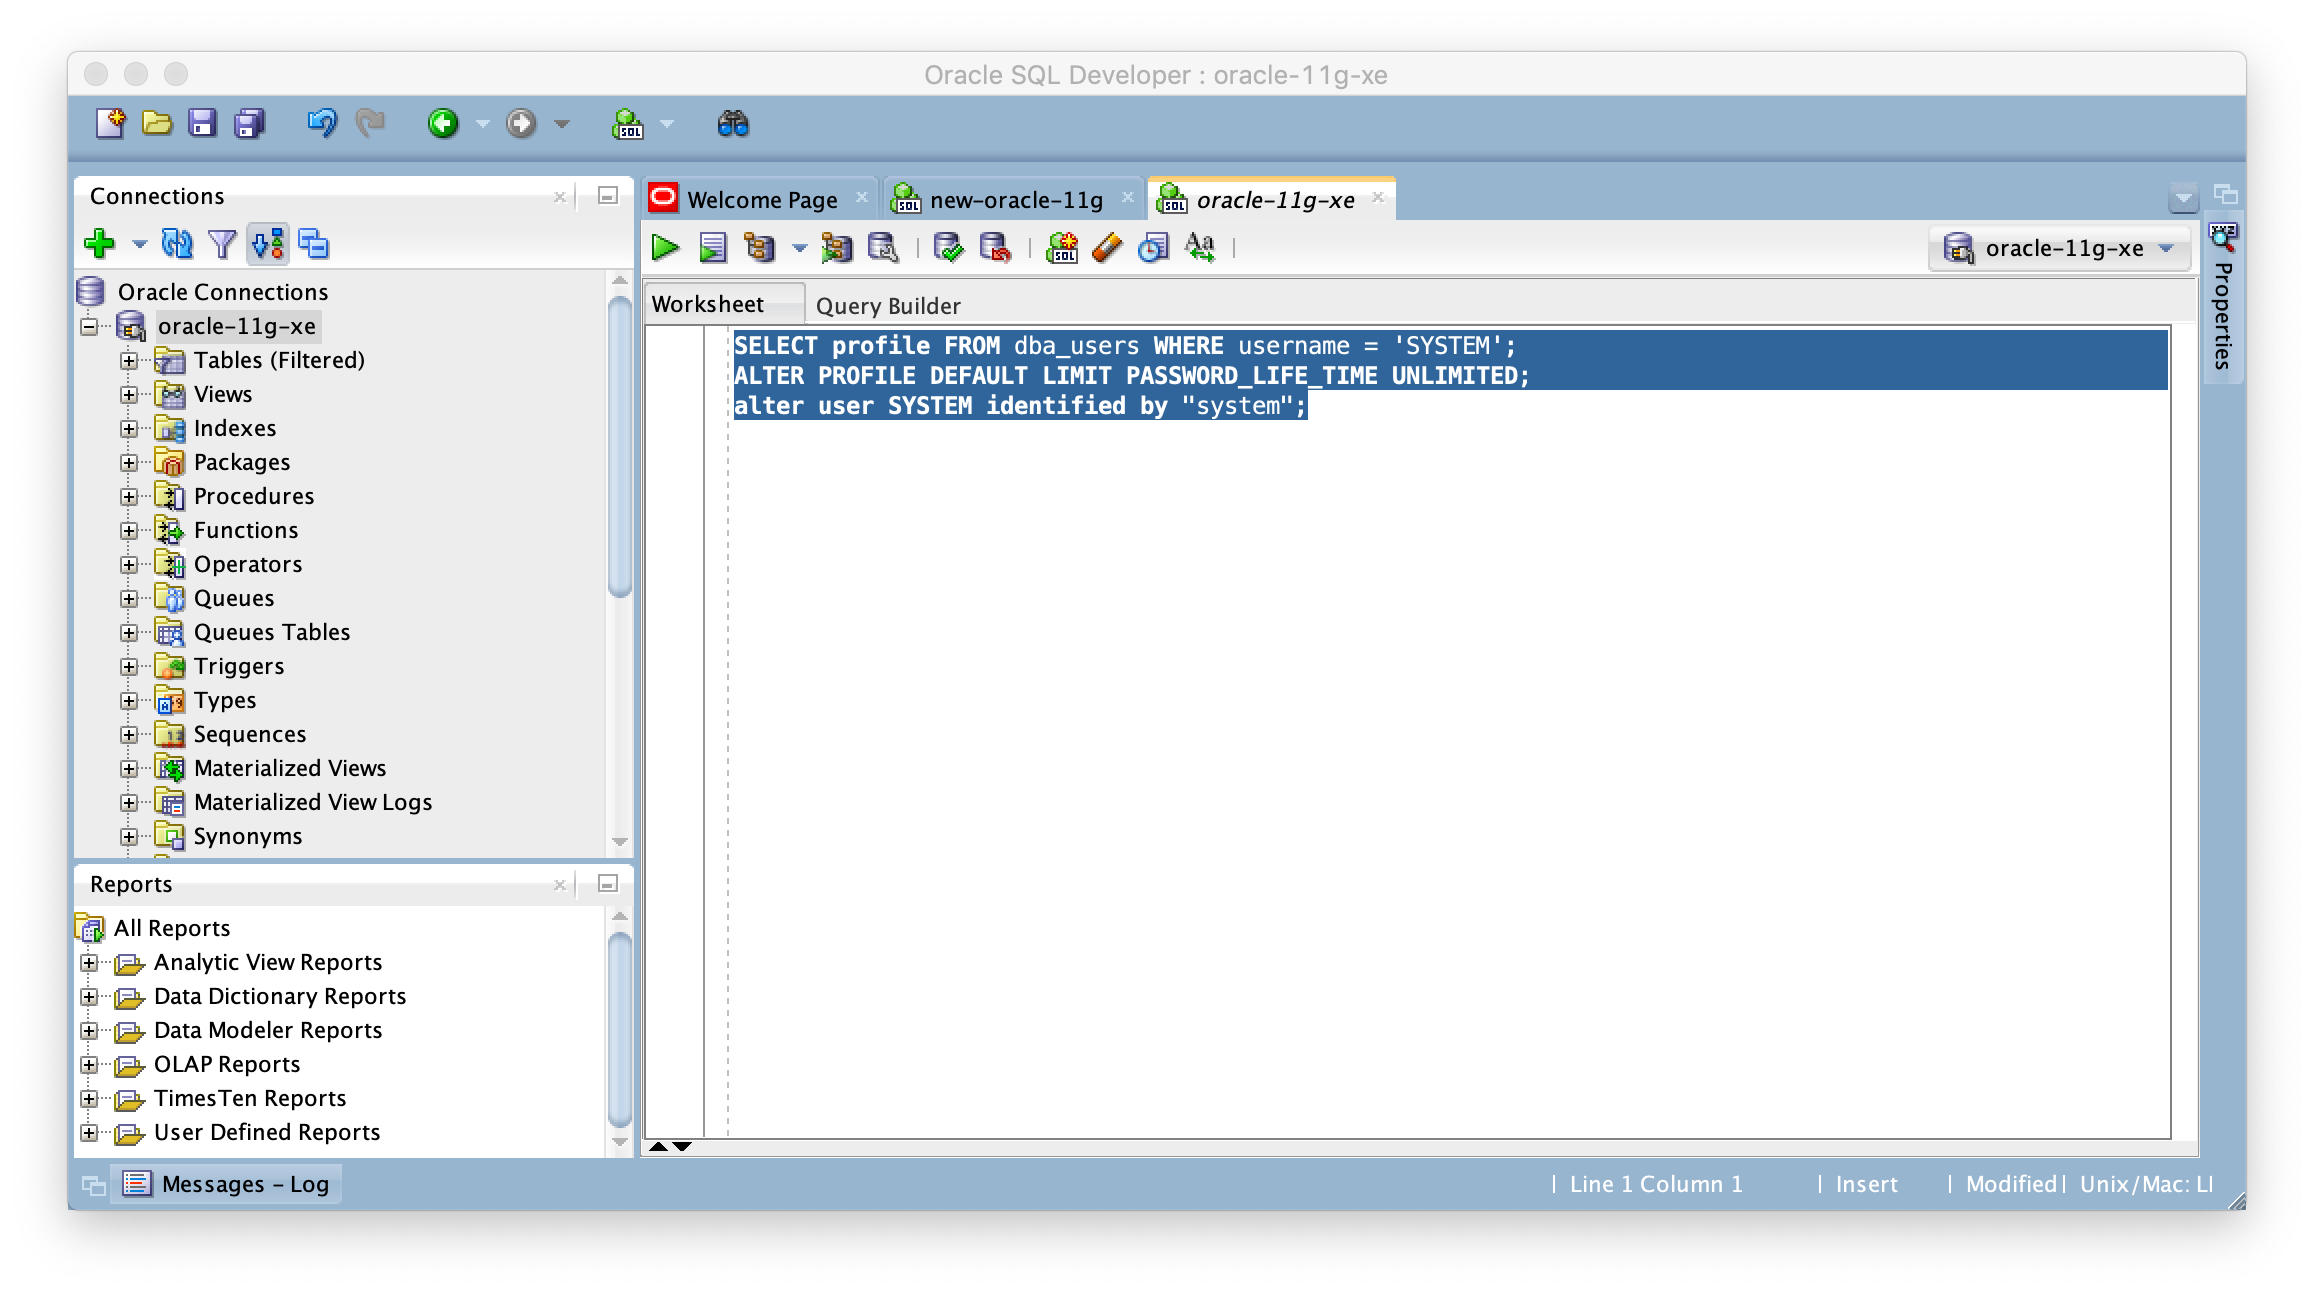
Task: Minimize the Connections panel
Action: click(x=607, y=195)
